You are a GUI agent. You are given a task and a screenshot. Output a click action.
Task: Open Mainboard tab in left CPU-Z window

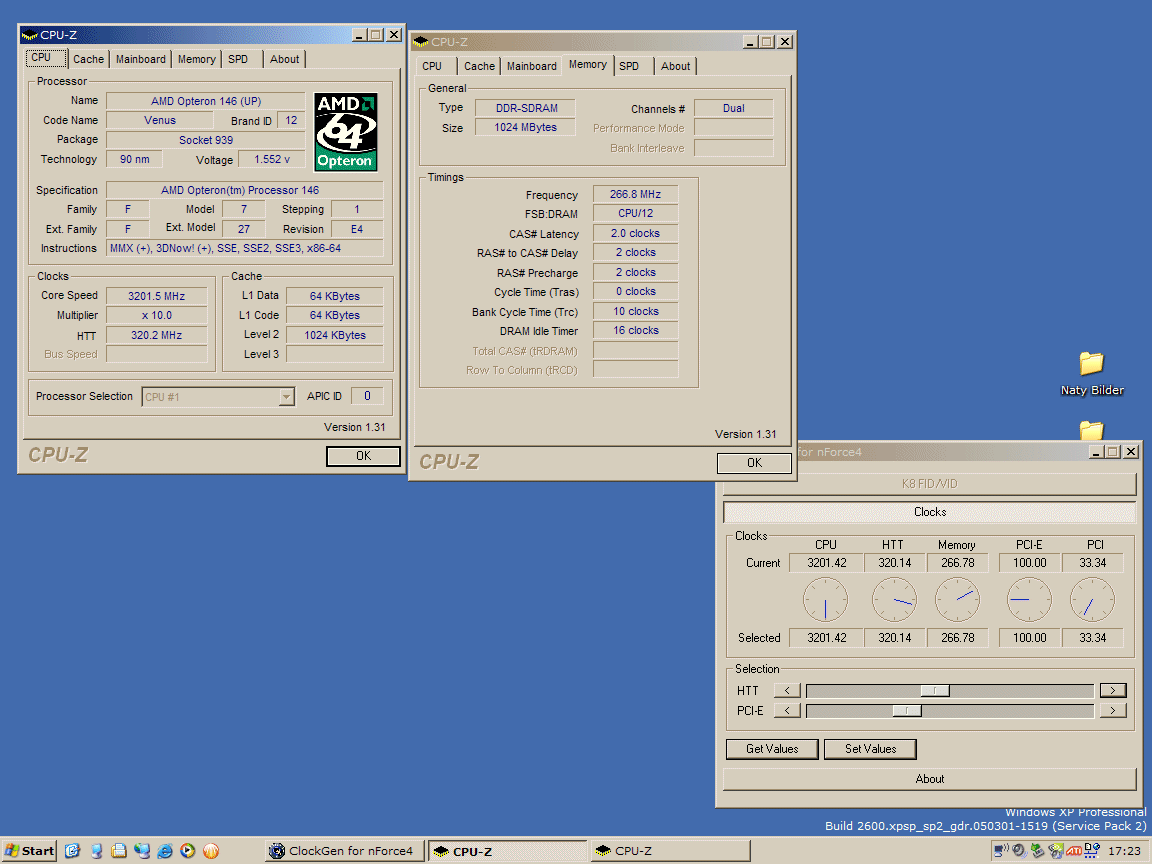(x=140, y=60)
